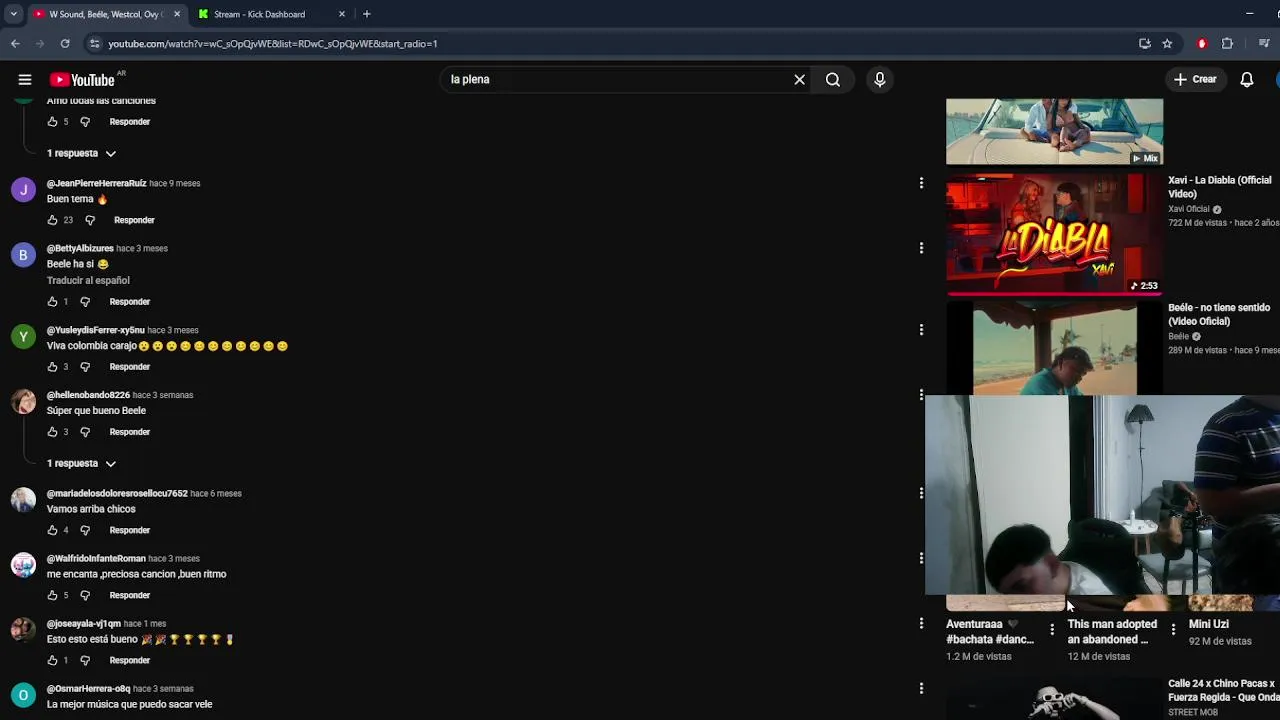Image resolution: width=1280 pixels, height=720 pixels.
Task: Start voice search with the microphone
Action: click(x=880, y=80)
